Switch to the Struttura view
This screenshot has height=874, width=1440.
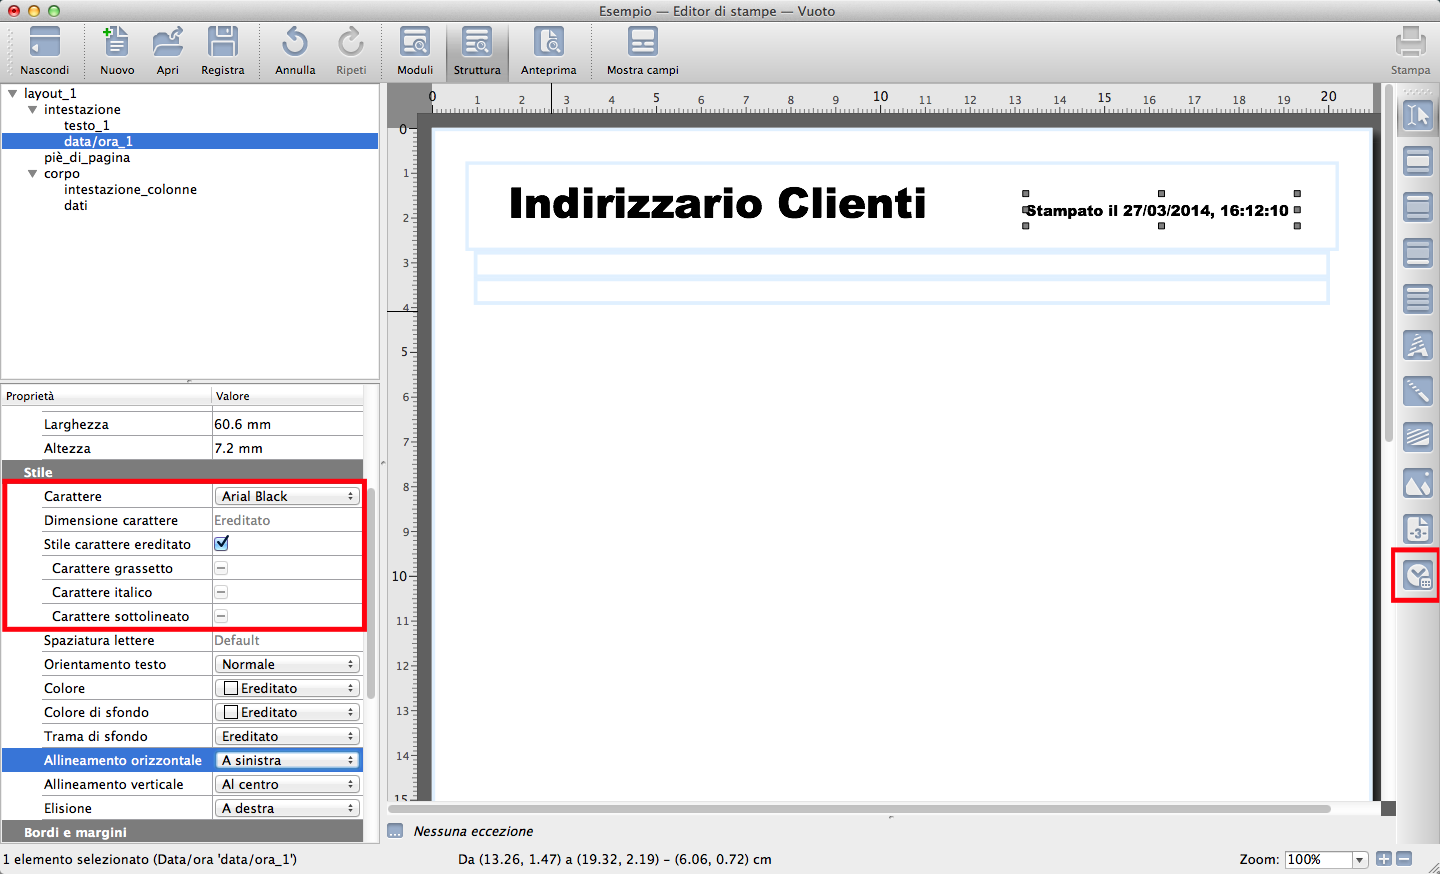[477, 50]
